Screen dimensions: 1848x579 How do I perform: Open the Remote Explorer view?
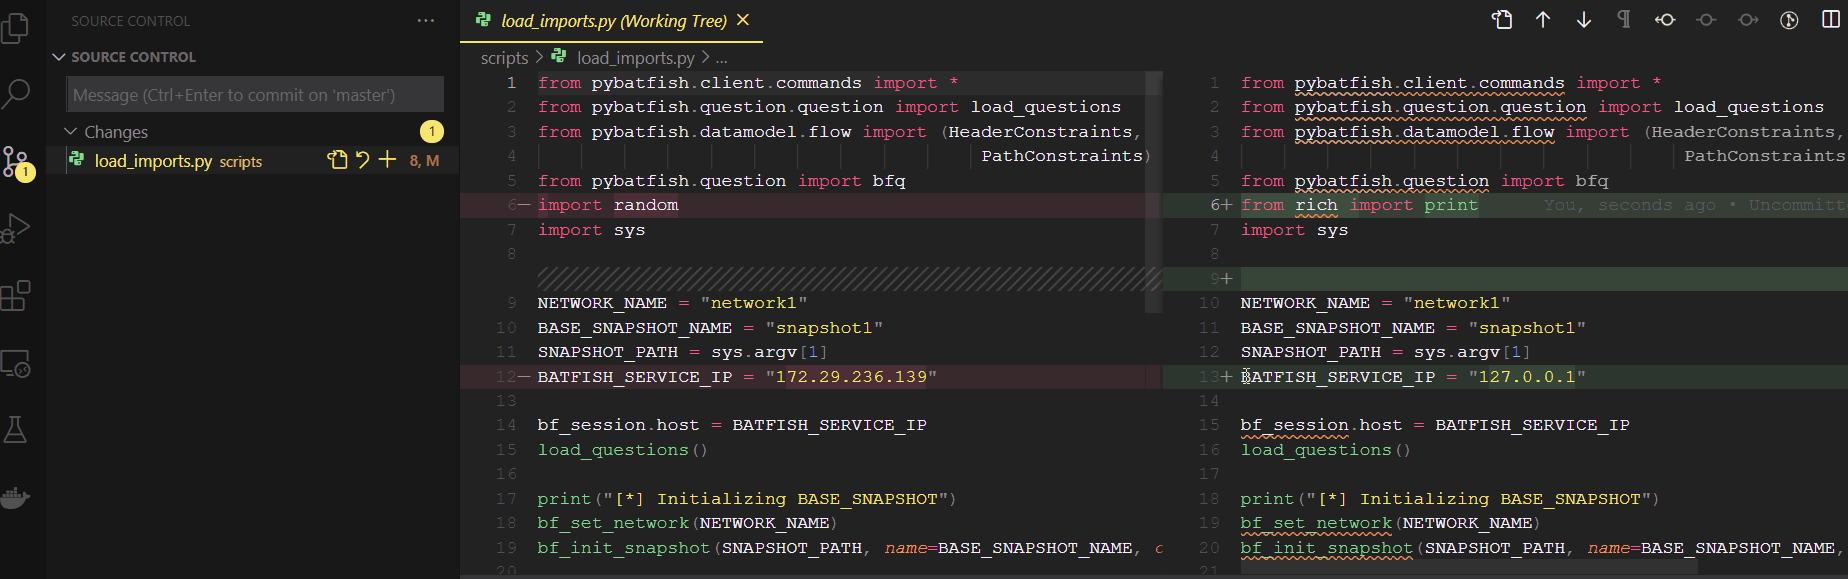point(16,363)
